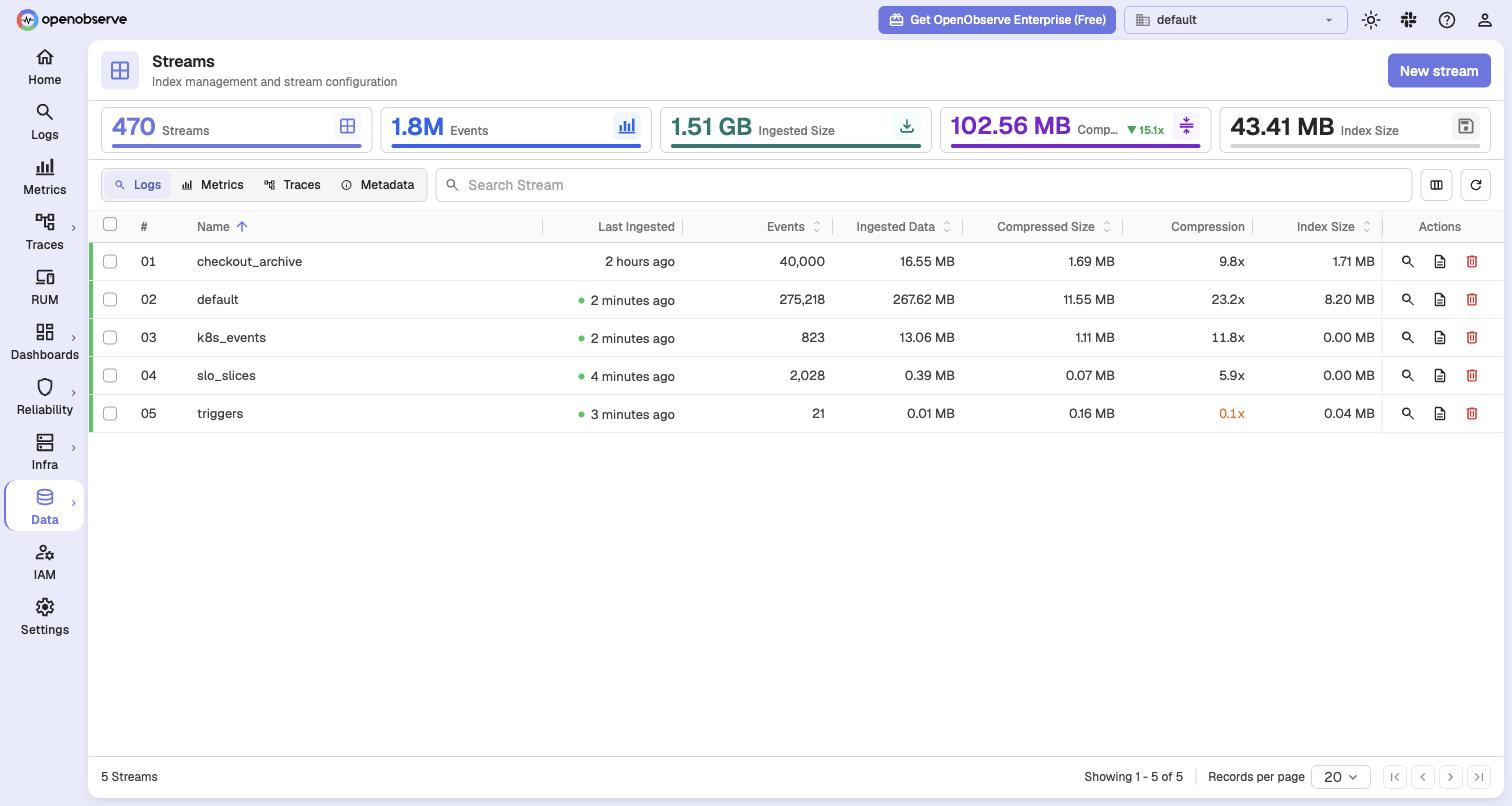Switch to the Traces stream tab
The width and height of the screenshot is (1512, 806).
tap(292, 185)
